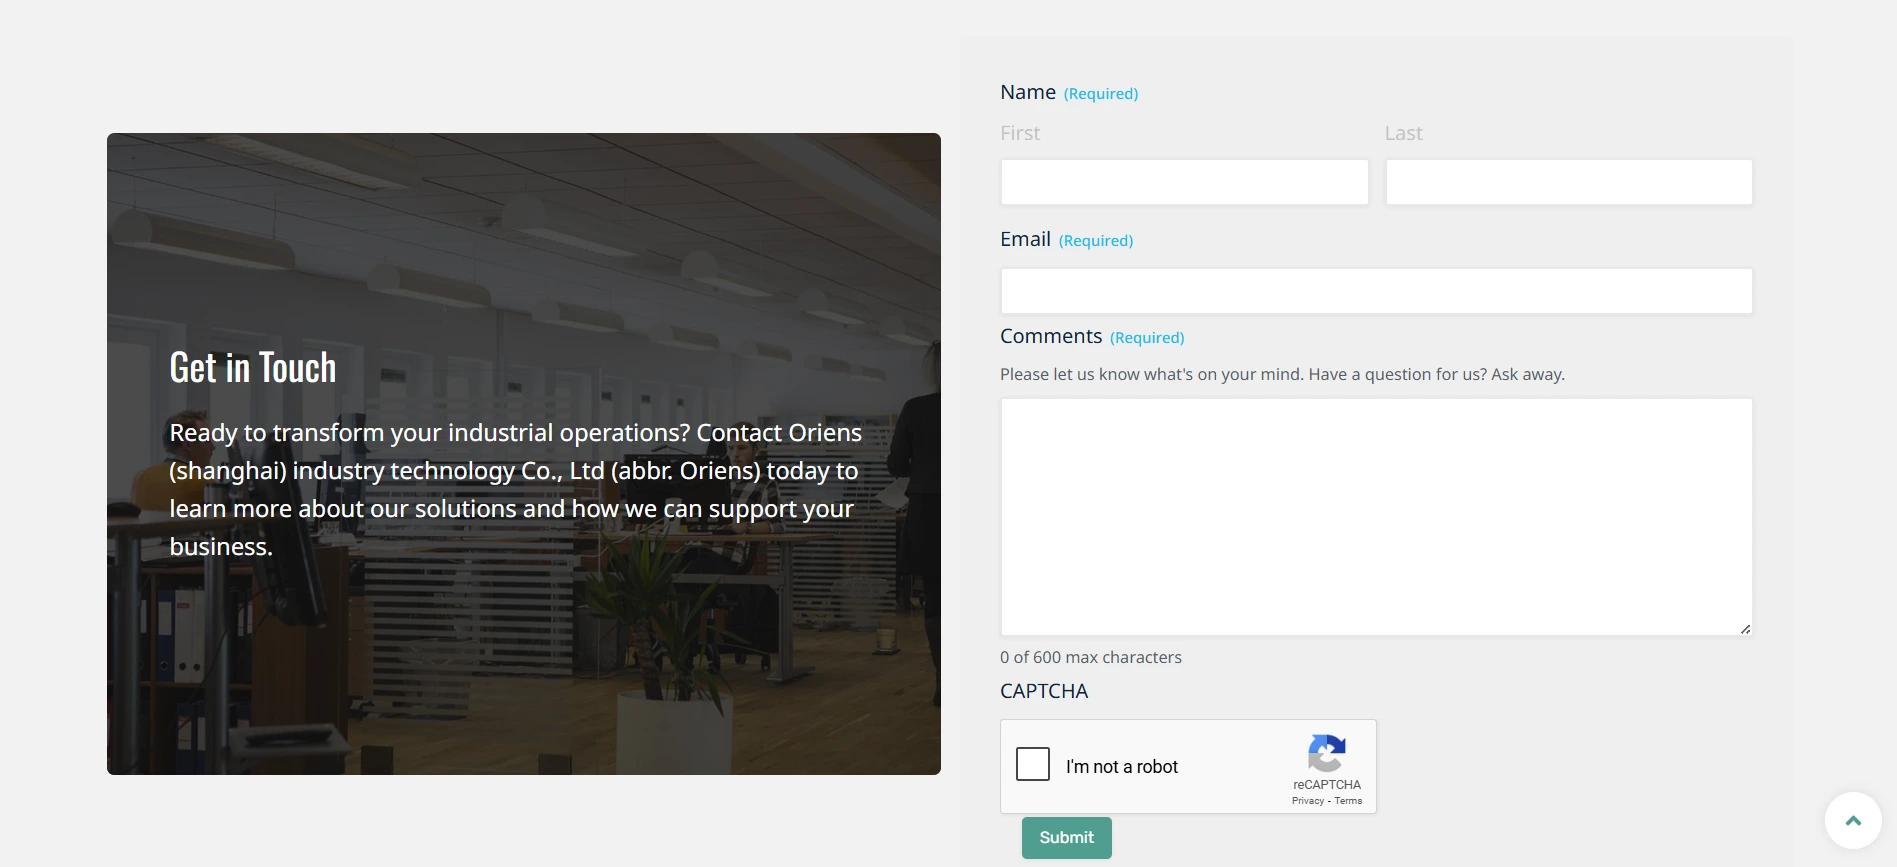Viewport: 1897px width, 867px height.
Task: Click the reCAPTCHA logo icon
Action: click(x=1326, y=753)
